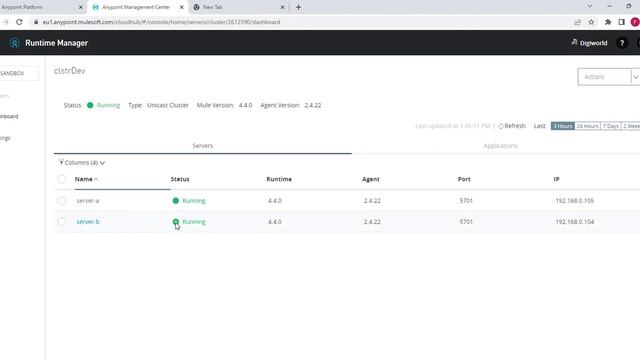Click the cluster Running status indicator

click(104, 105)
